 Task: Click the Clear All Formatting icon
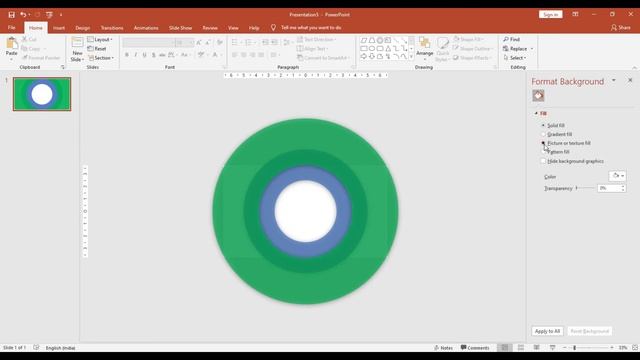point(220,42)
